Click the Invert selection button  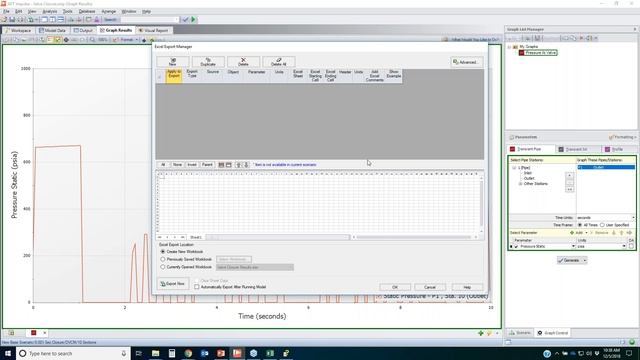192,164
